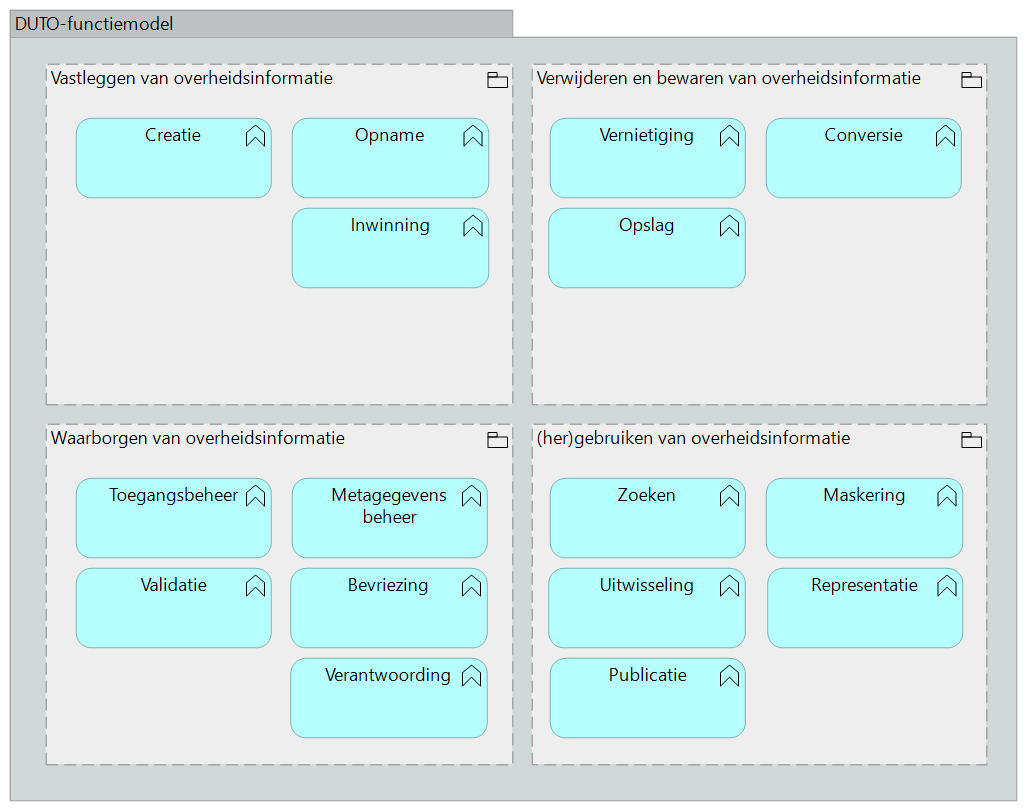Click grouping icon of Waarborgen van overheidsinformatie
Viewport: 1027px width, 811px height.
[497, 440]
